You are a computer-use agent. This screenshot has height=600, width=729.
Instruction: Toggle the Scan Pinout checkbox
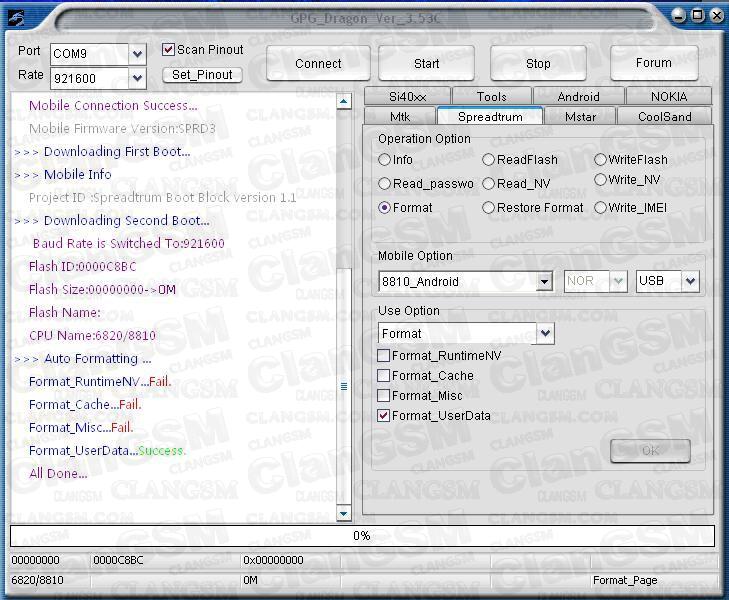coord(168,49)
